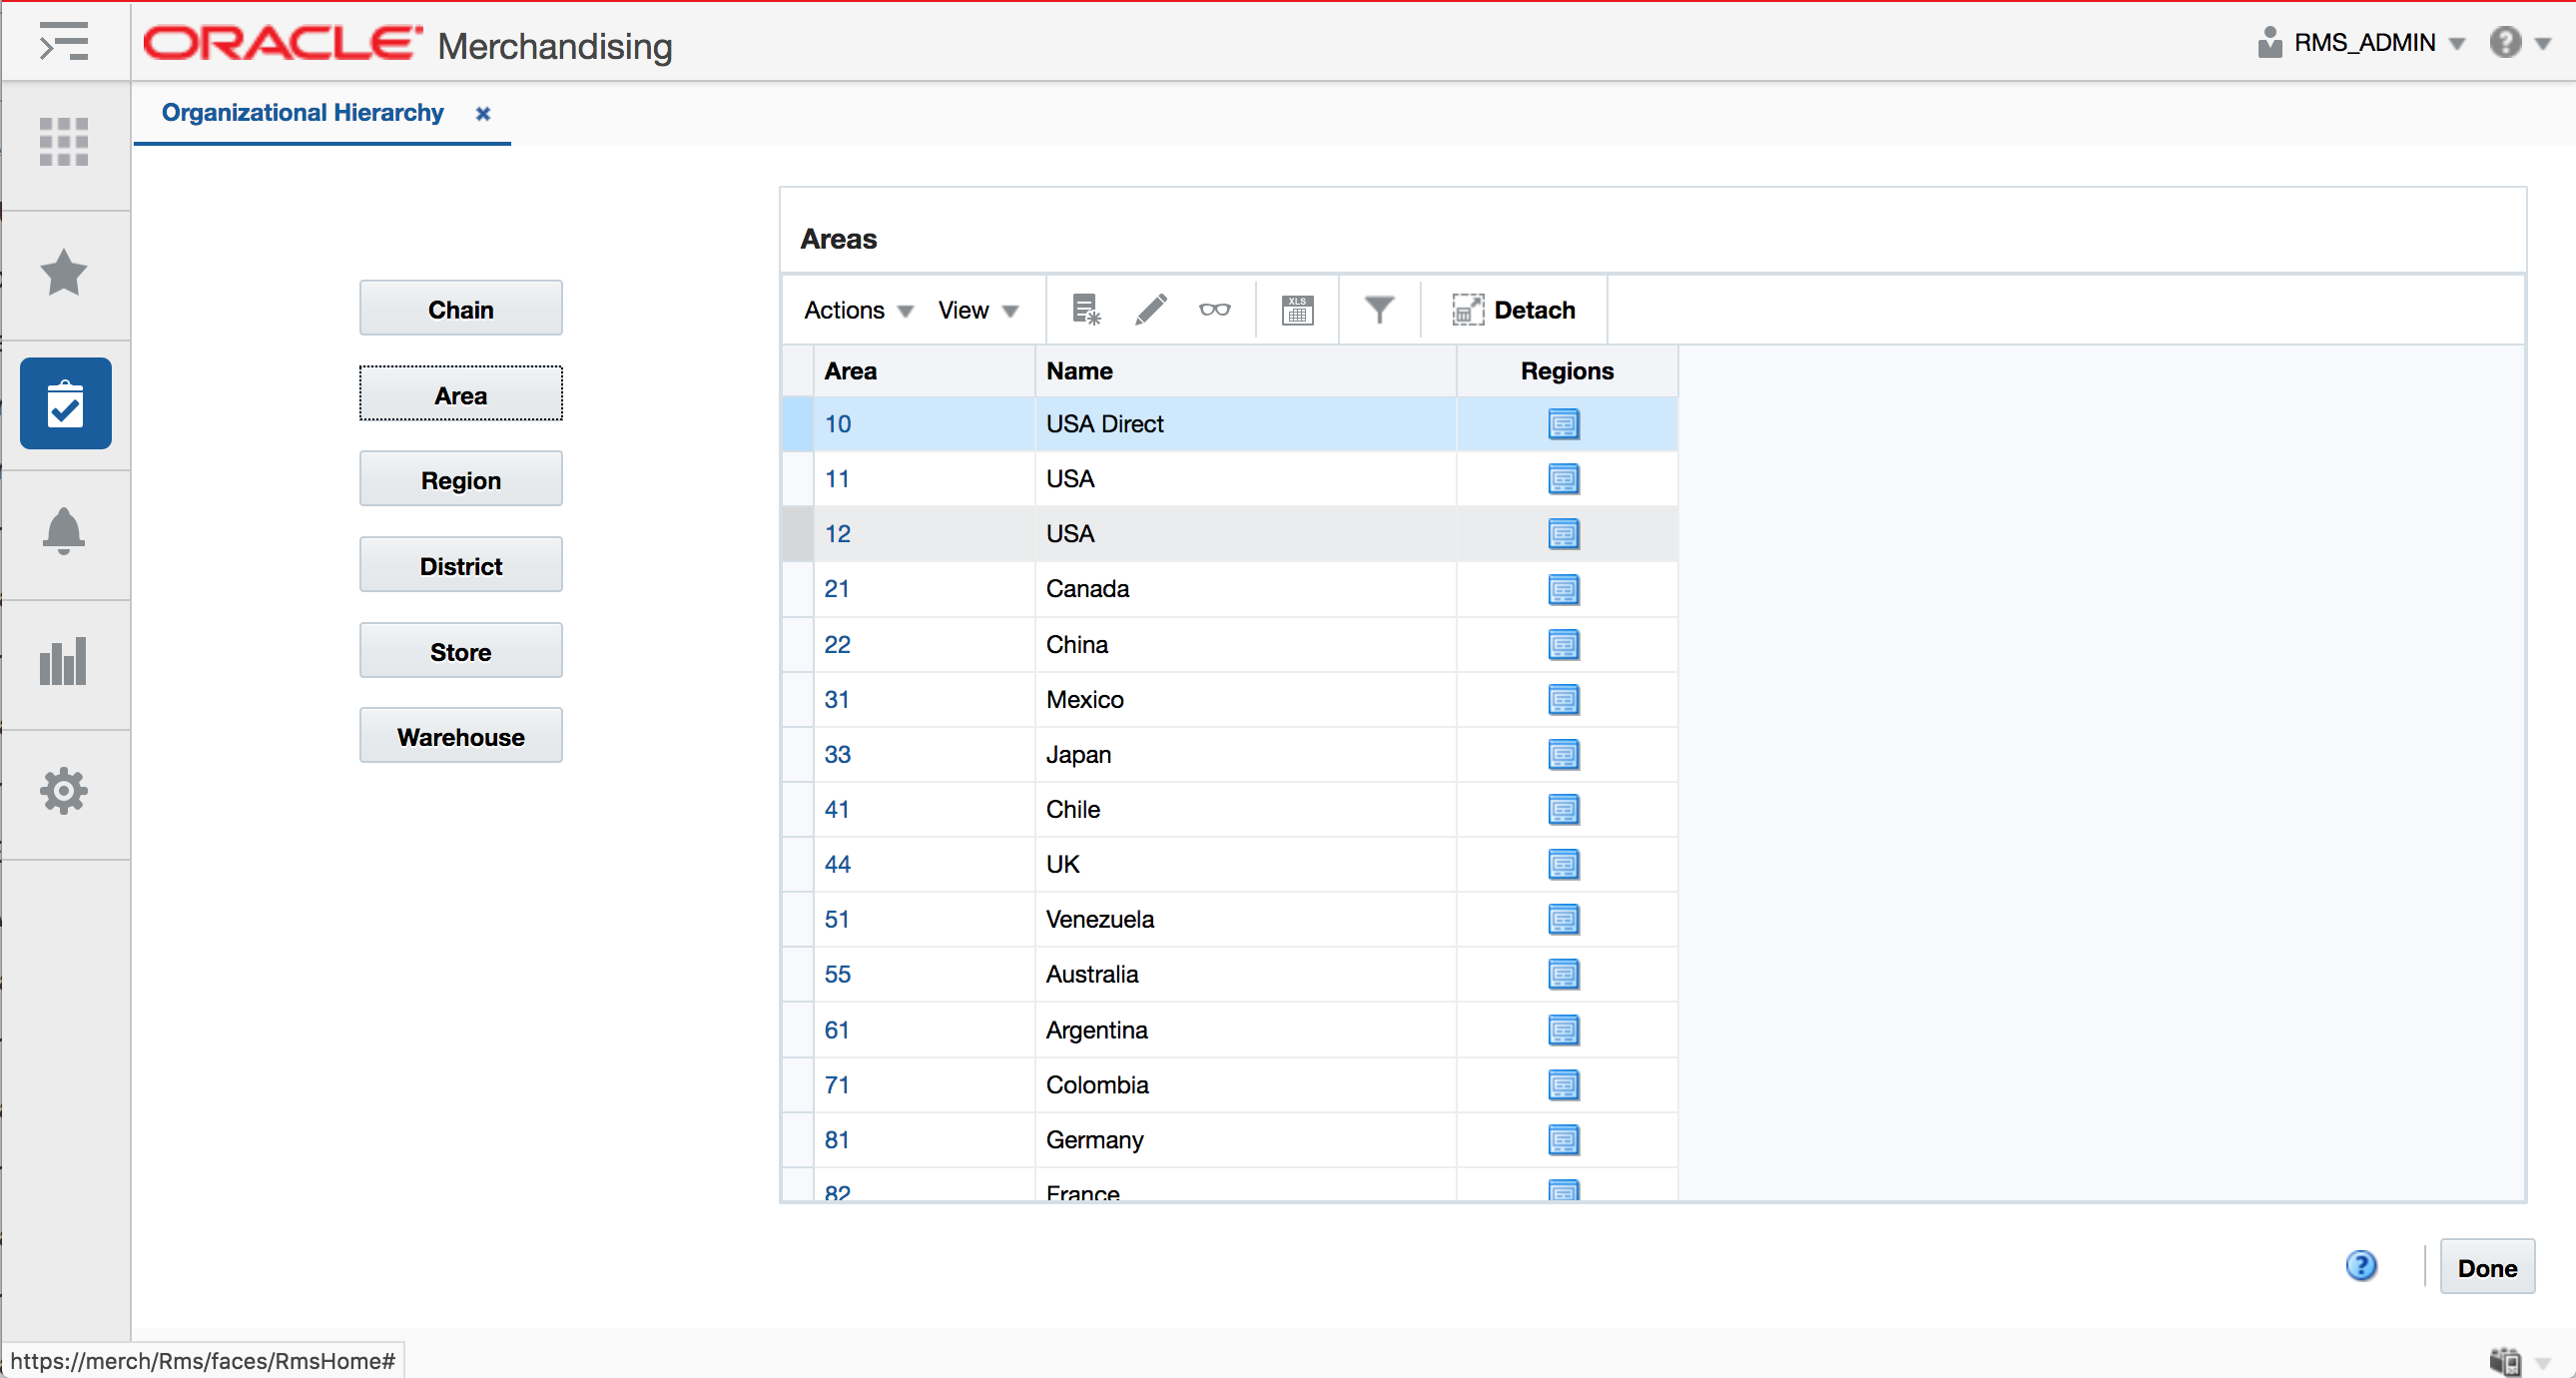
Task: Open the Create record icon in Areas toolbar
Action: [1084, 310]
